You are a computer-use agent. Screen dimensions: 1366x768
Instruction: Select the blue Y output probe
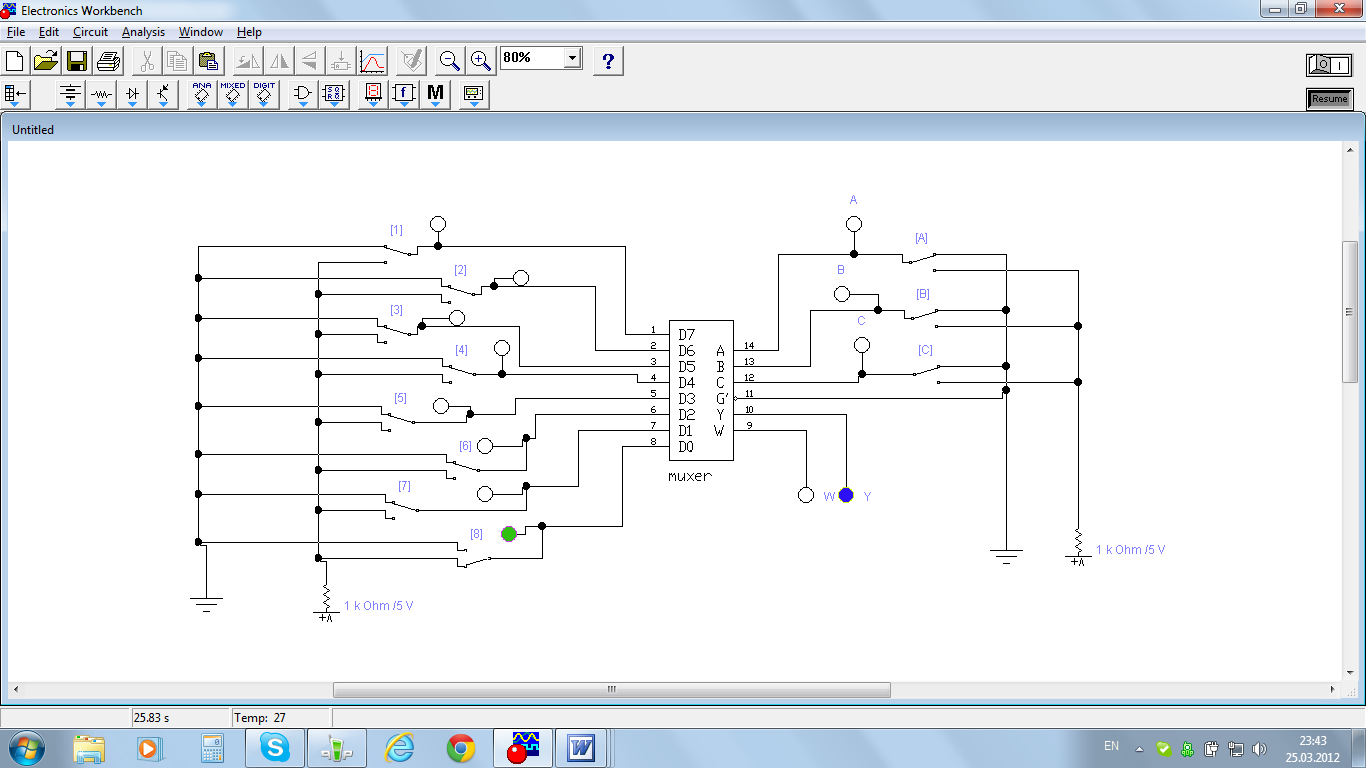[847, 495]
